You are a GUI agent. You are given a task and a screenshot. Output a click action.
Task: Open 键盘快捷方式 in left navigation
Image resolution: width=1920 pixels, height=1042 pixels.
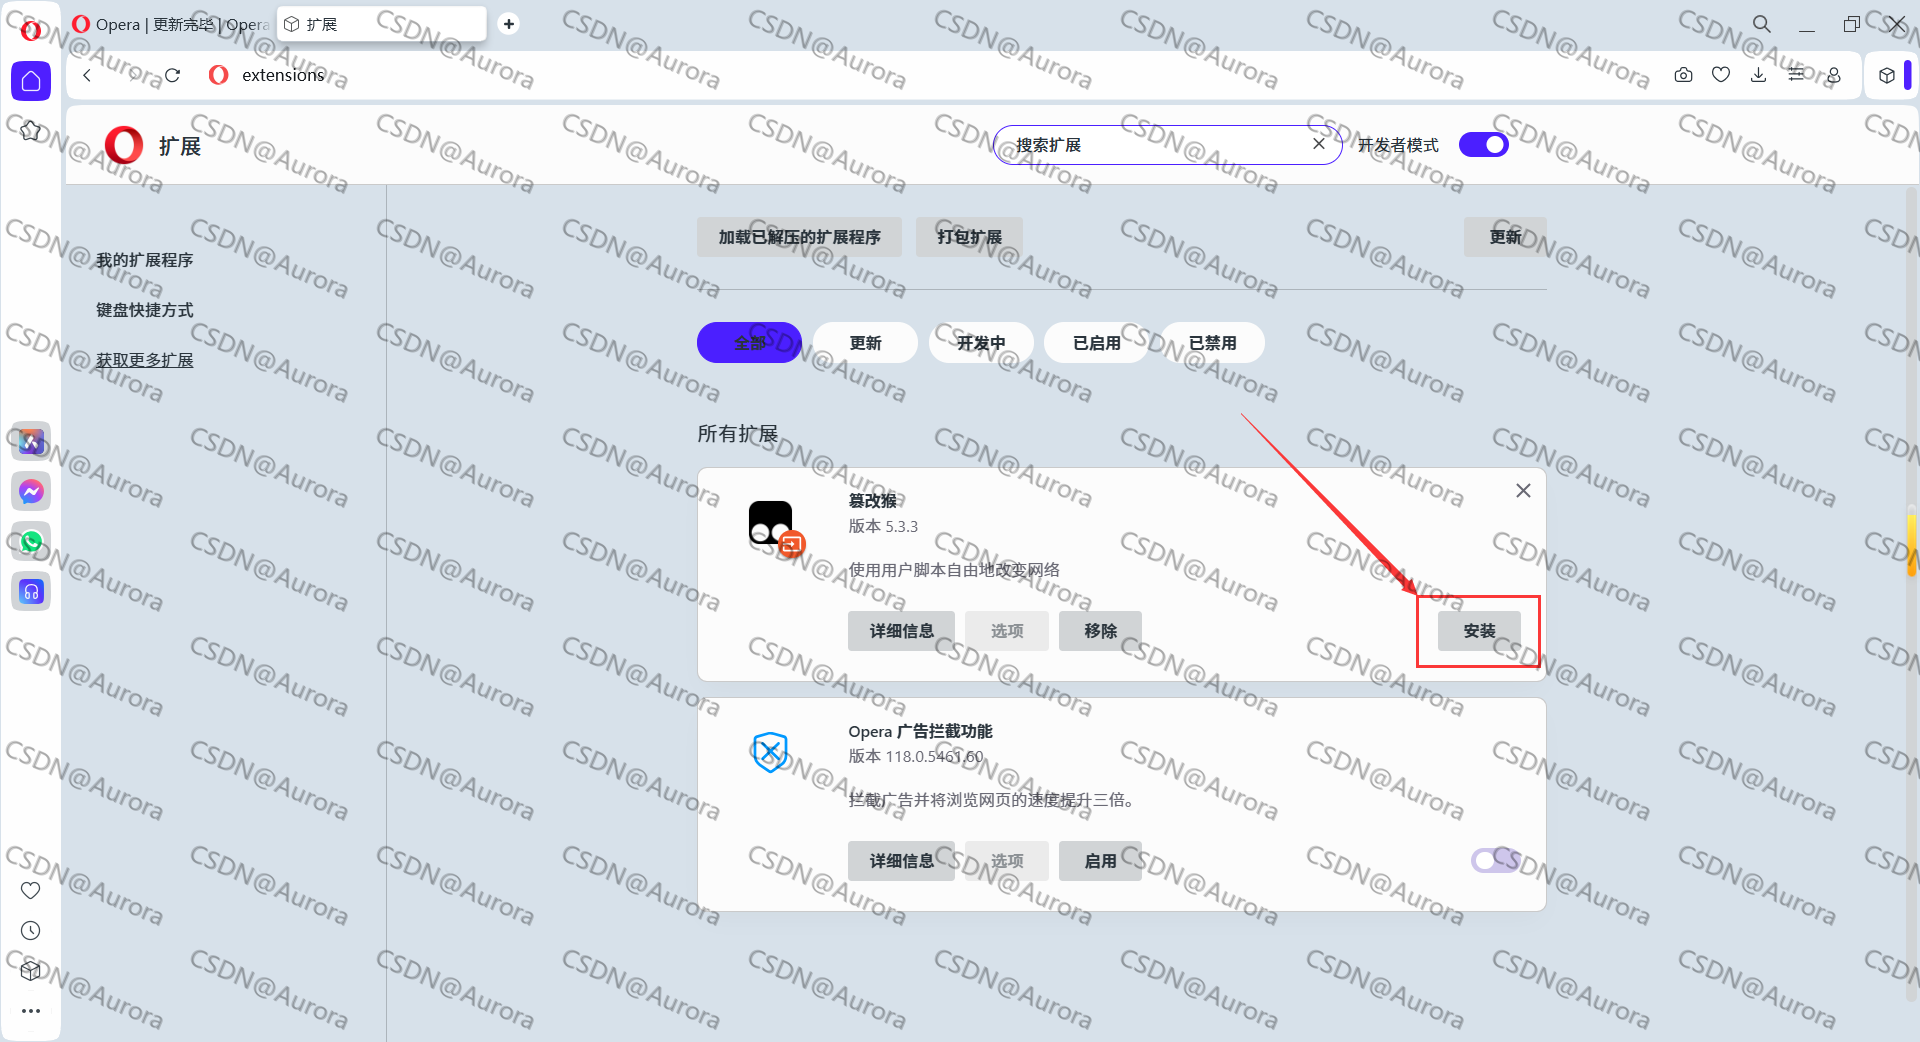(145, 310)
